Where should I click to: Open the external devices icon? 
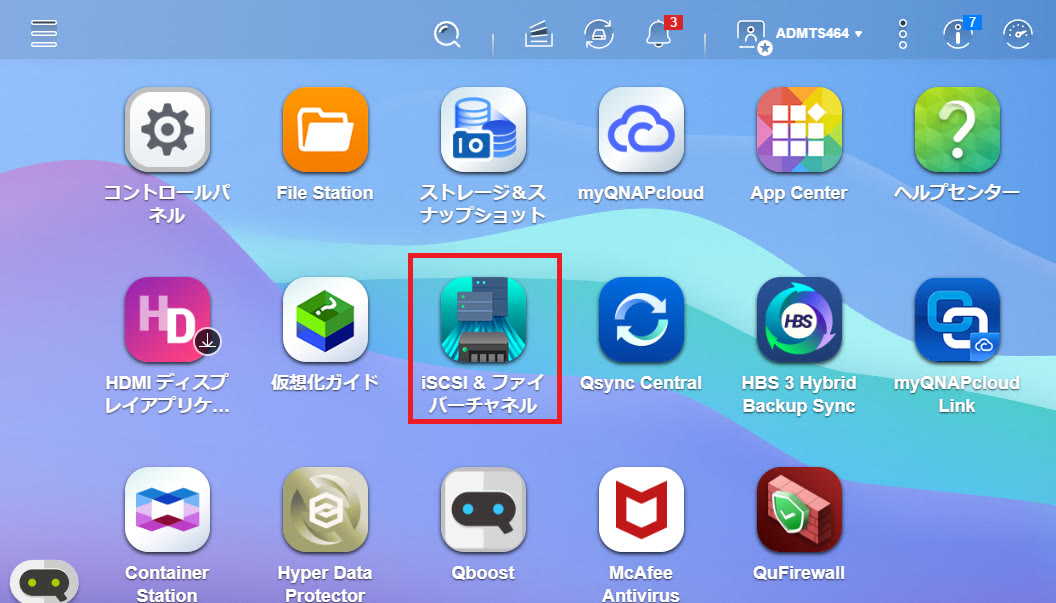(x=599, y=34)
